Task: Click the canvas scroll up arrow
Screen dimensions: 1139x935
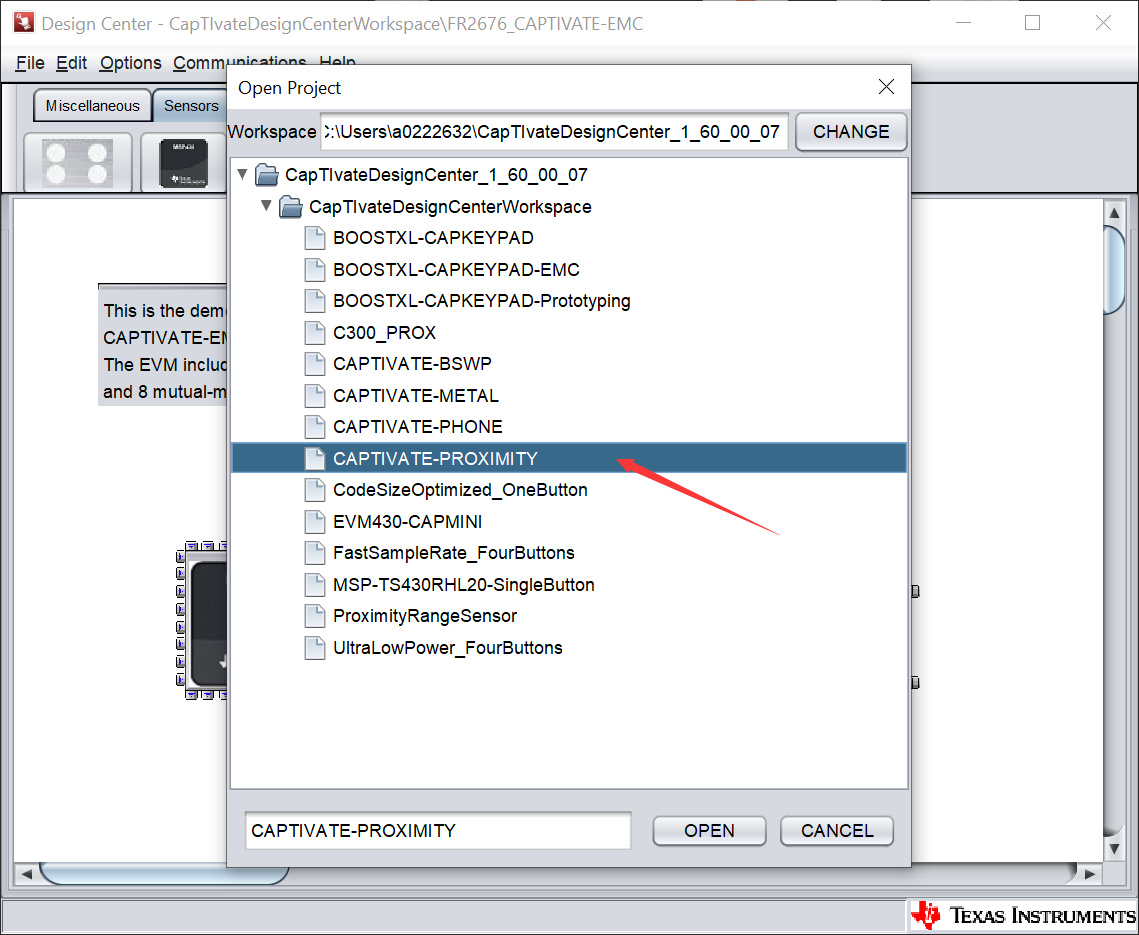Action: [1114, 212]
